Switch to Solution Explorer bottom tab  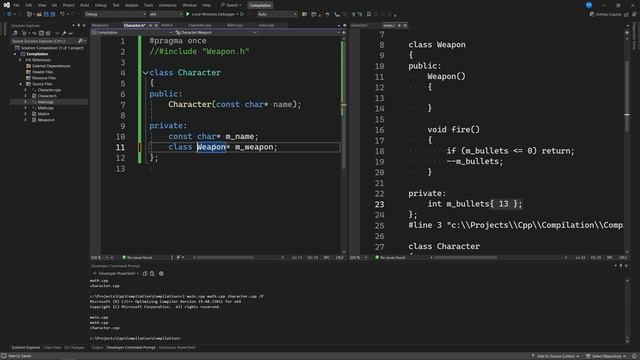click(26, 348)
